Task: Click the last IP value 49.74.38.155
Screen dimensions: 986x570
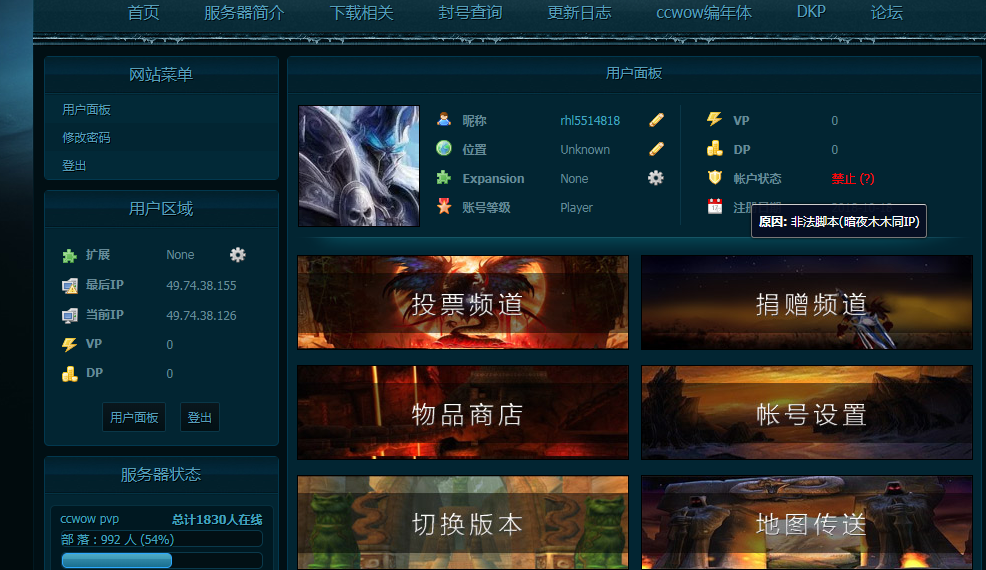Action: tap(201, 286)
